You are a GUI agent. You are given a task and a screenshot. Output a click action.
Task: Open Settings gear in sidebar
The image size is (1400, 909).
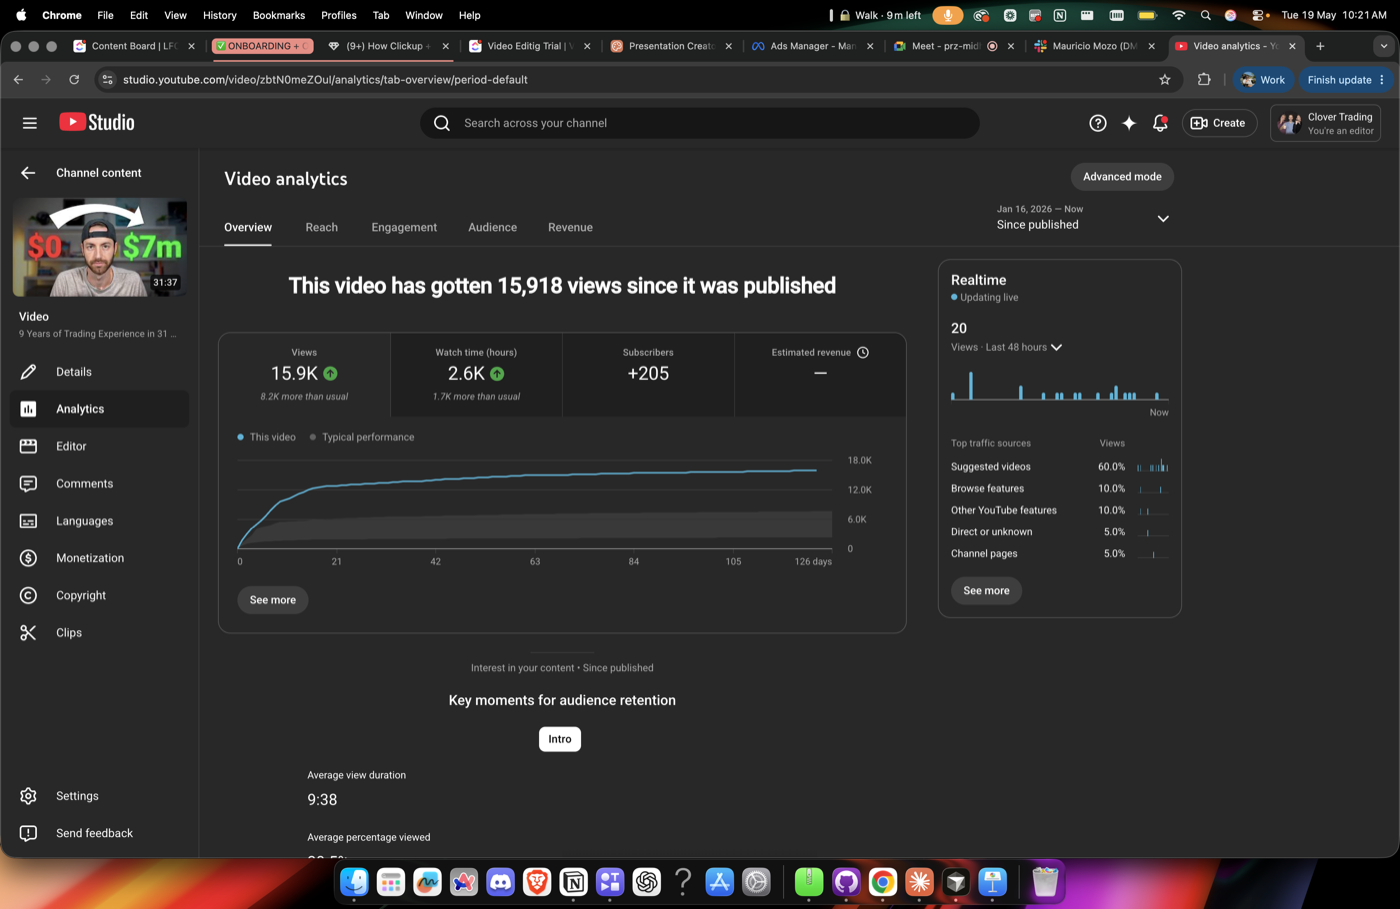click(99, 796)
